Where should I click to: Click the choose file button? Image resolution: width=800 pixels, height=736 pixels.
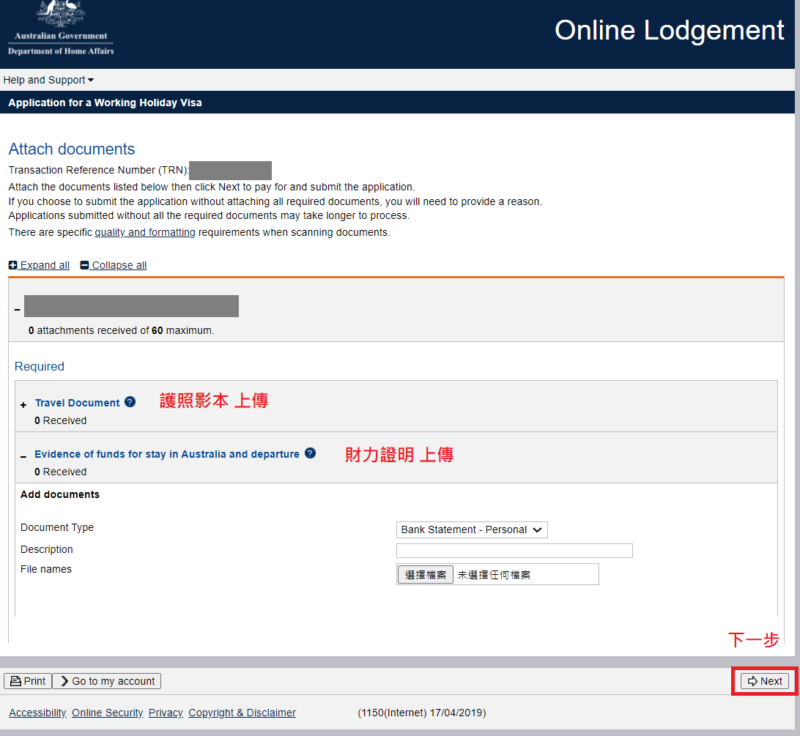tap(425, 575)
